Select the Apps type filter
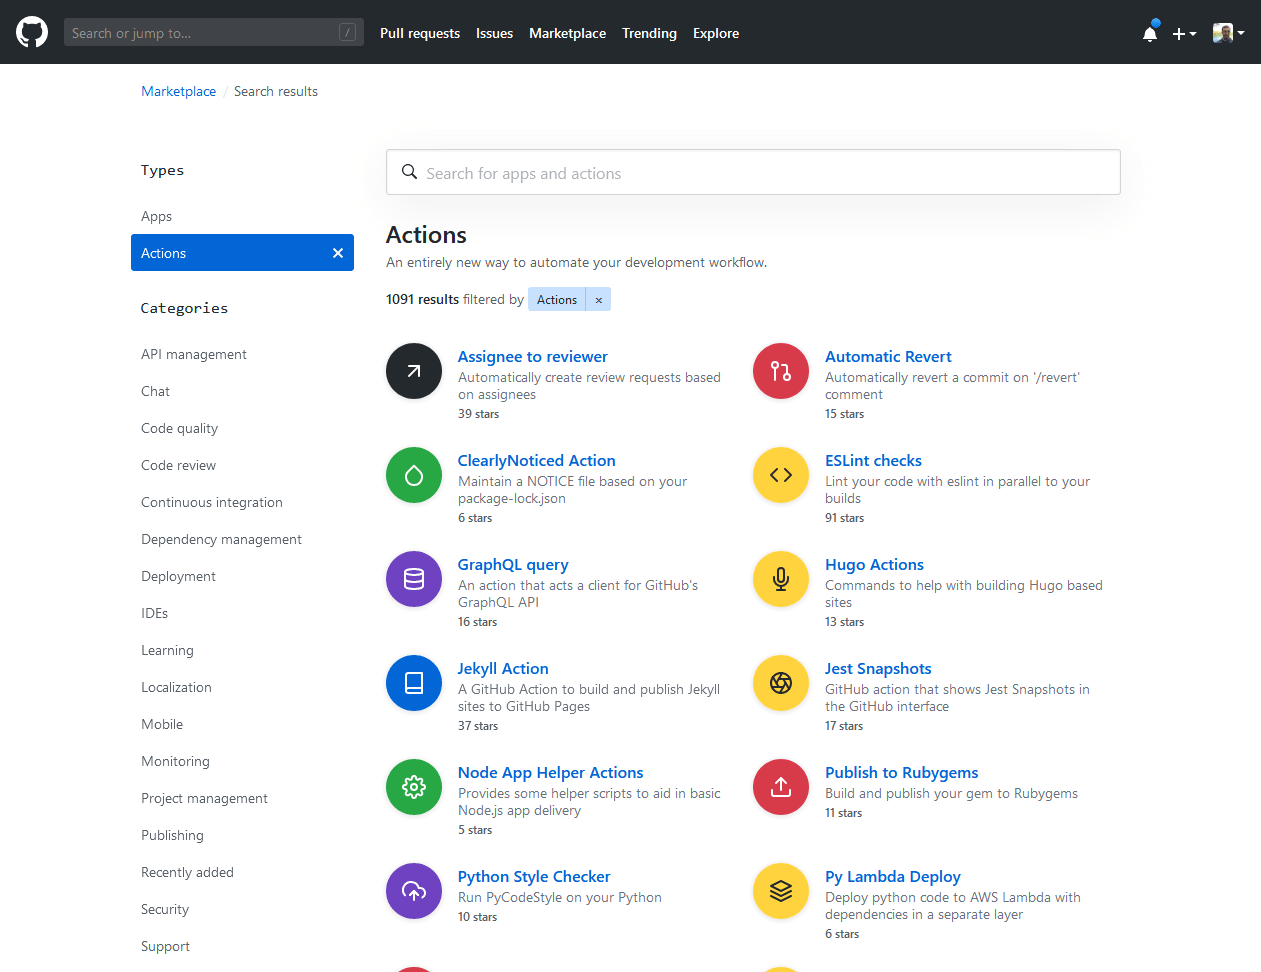 click(x=156, y=216)
